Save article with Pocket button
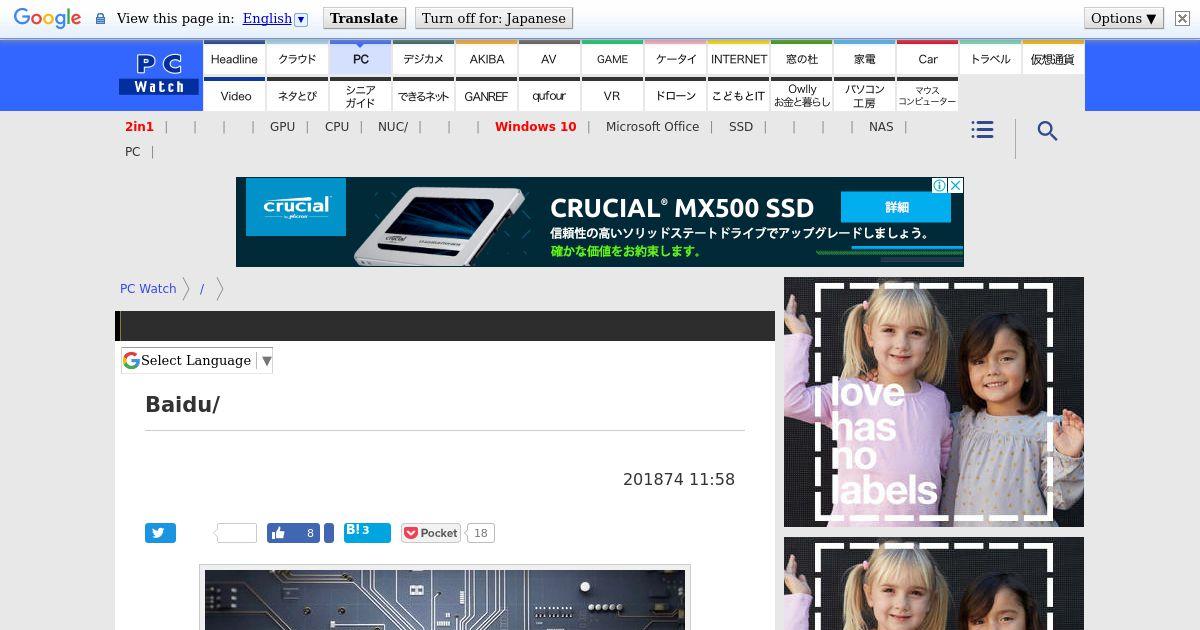 coord(431,533)
